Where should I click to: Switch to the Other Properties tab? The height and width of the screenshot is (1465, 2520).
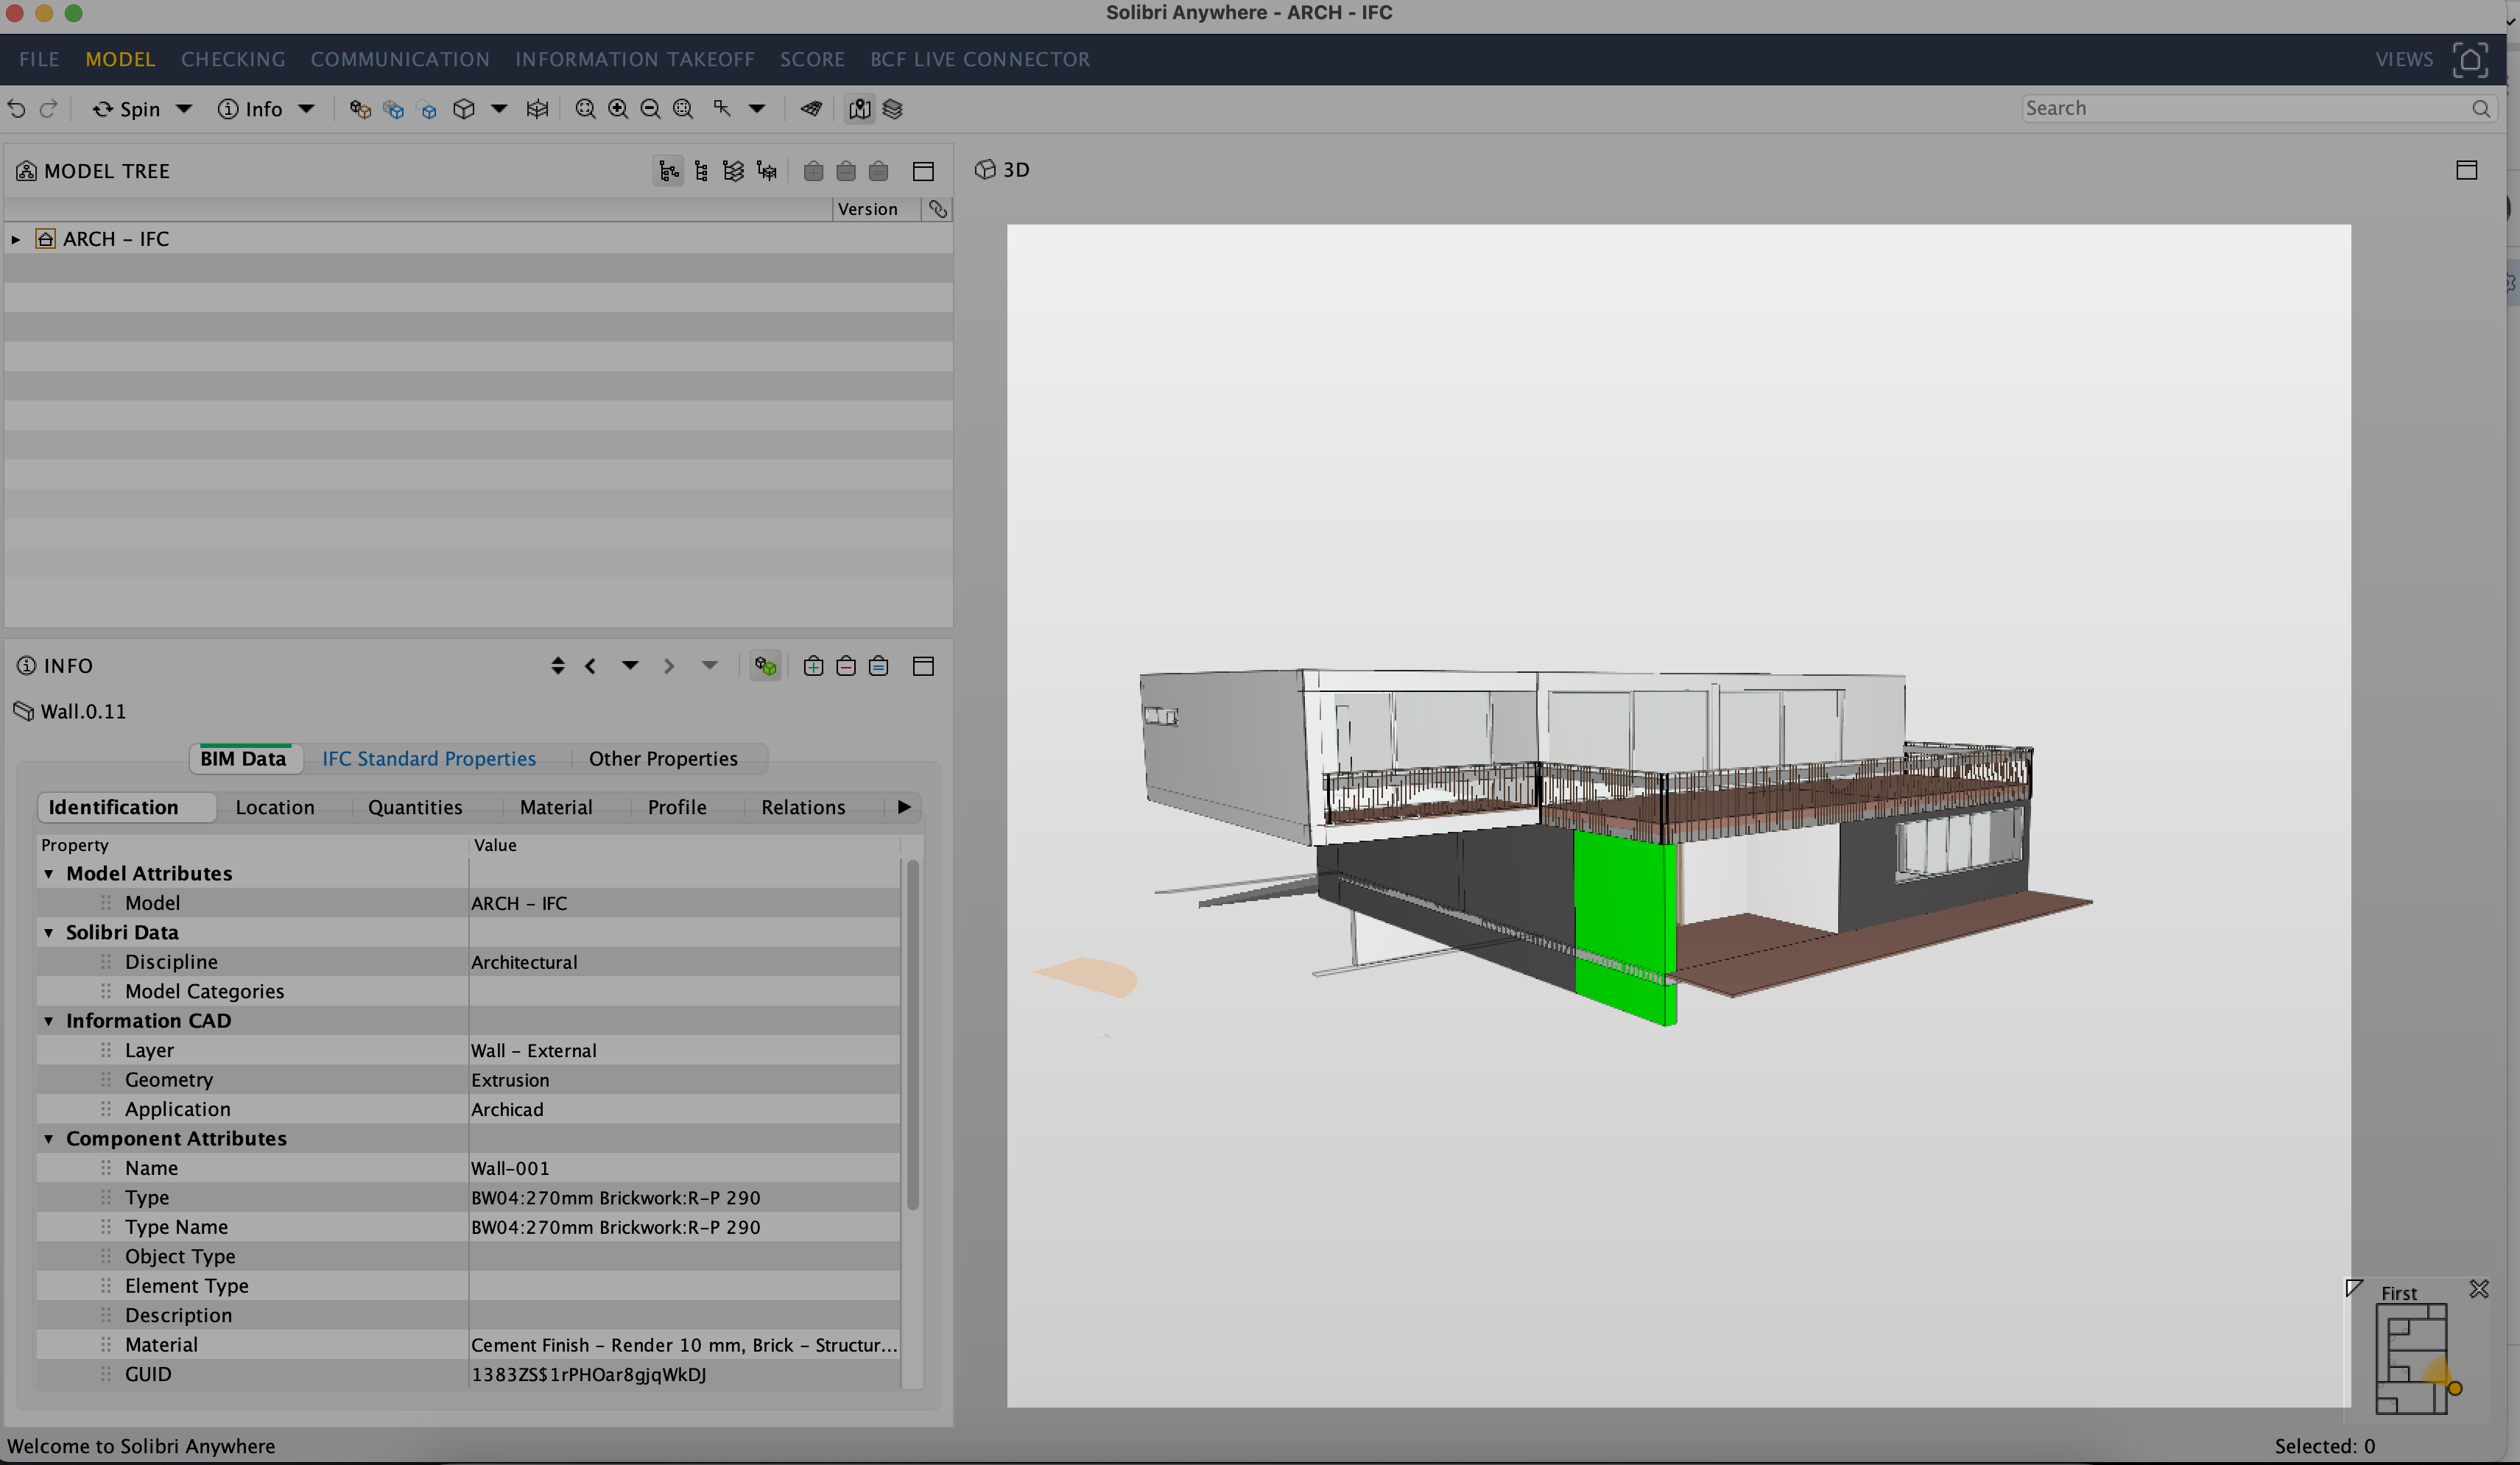click(x=663, y=758)
